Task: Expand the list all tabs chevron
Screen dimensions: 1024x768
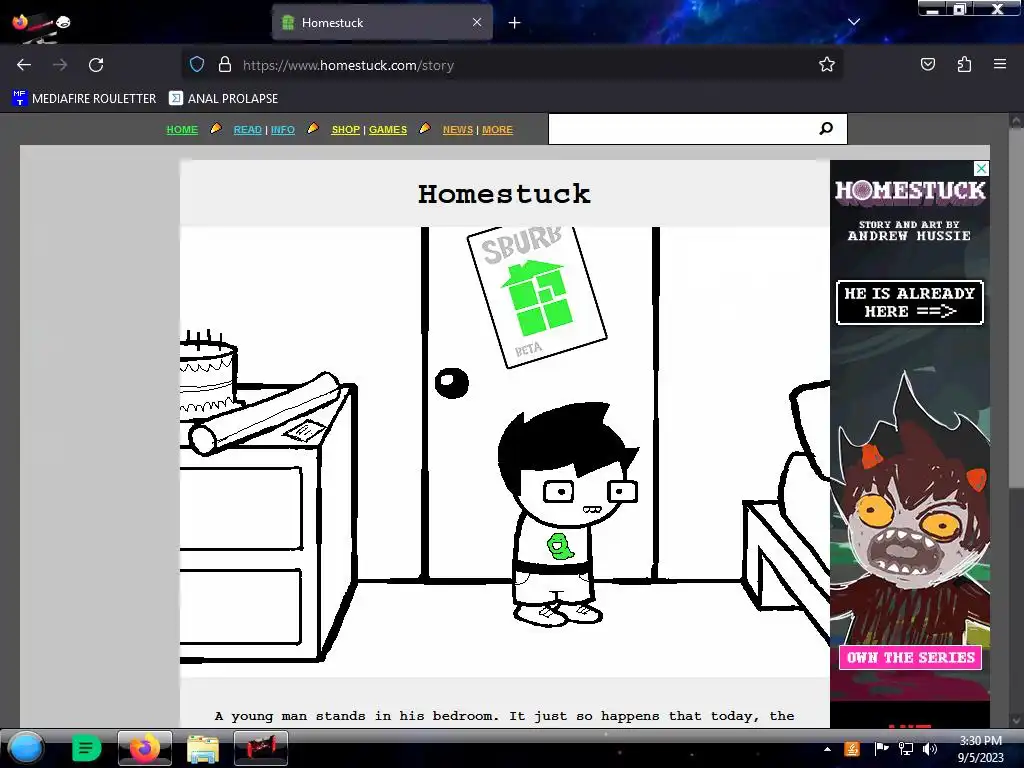Action: 854,22
